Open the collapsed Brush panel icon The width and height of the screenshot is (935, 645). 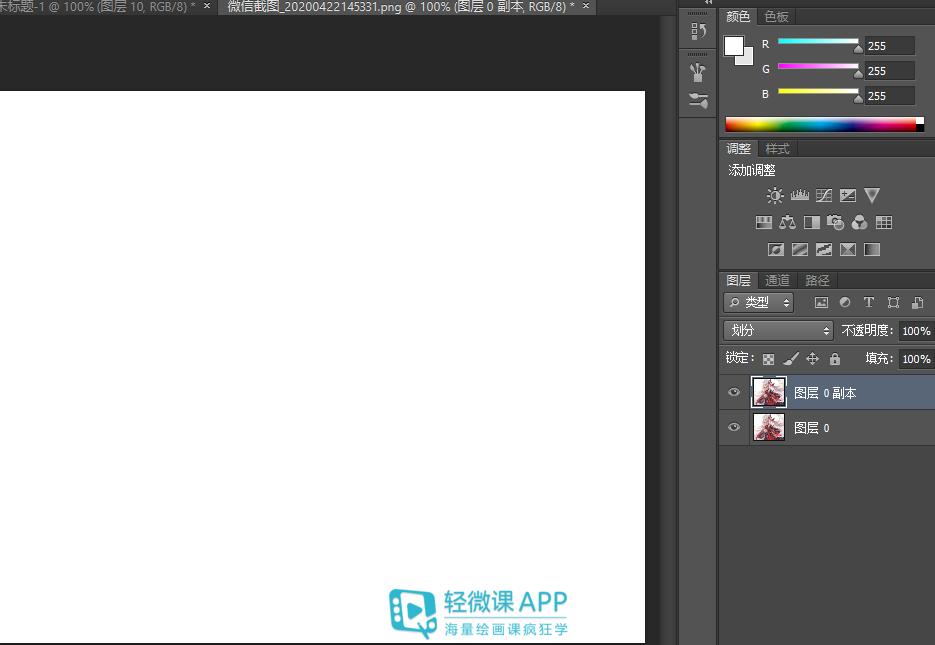coord(697,71)
